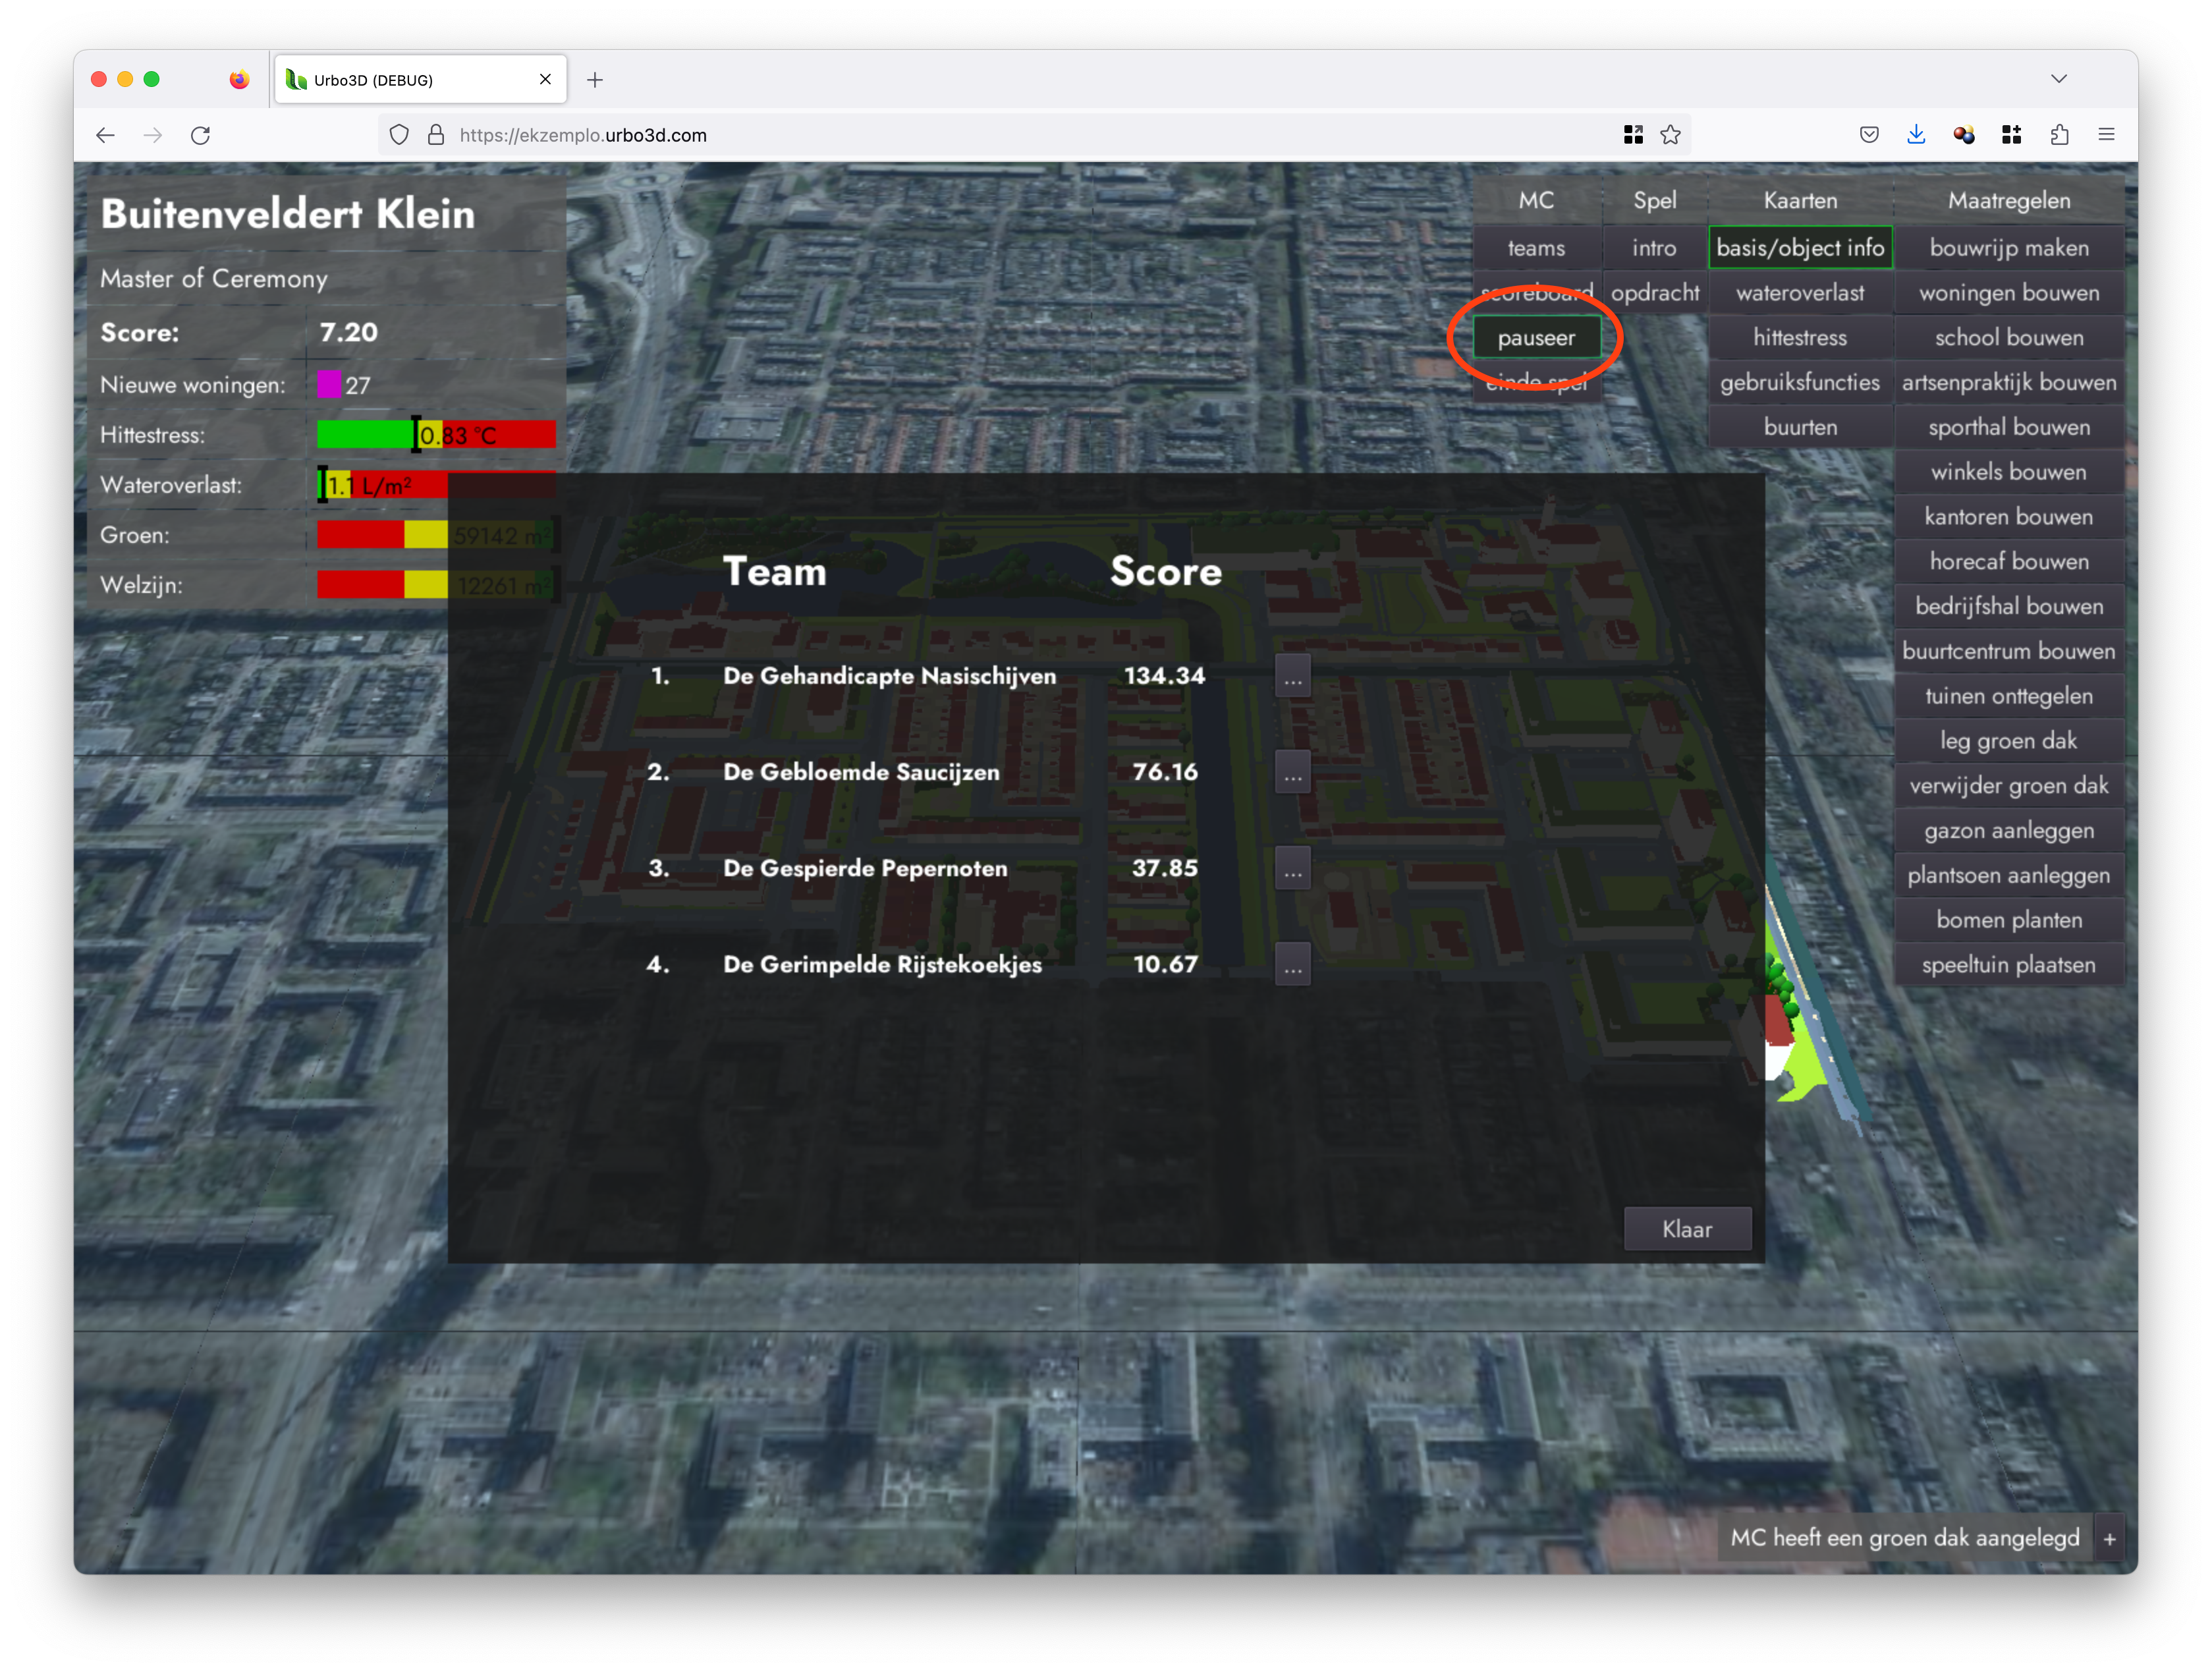The width and height of the screenshot is (2212, 1672).
Task: Click the Hittestress indicator bar
Action: click(436, 435)
